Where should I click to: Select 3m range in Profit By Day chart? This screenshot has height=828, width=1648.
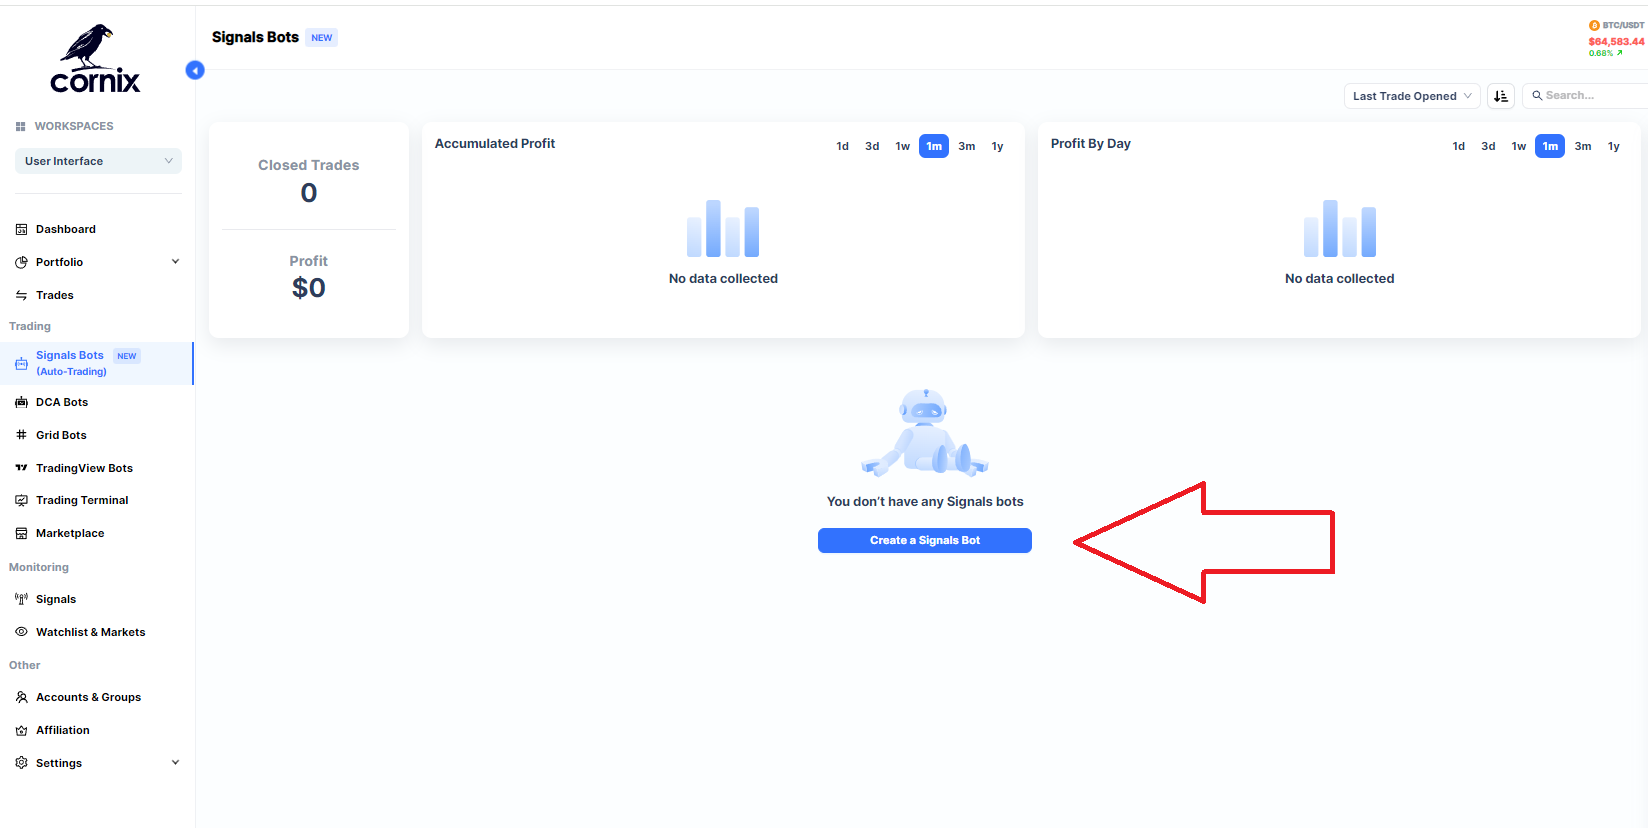(x=1582, y=147)
